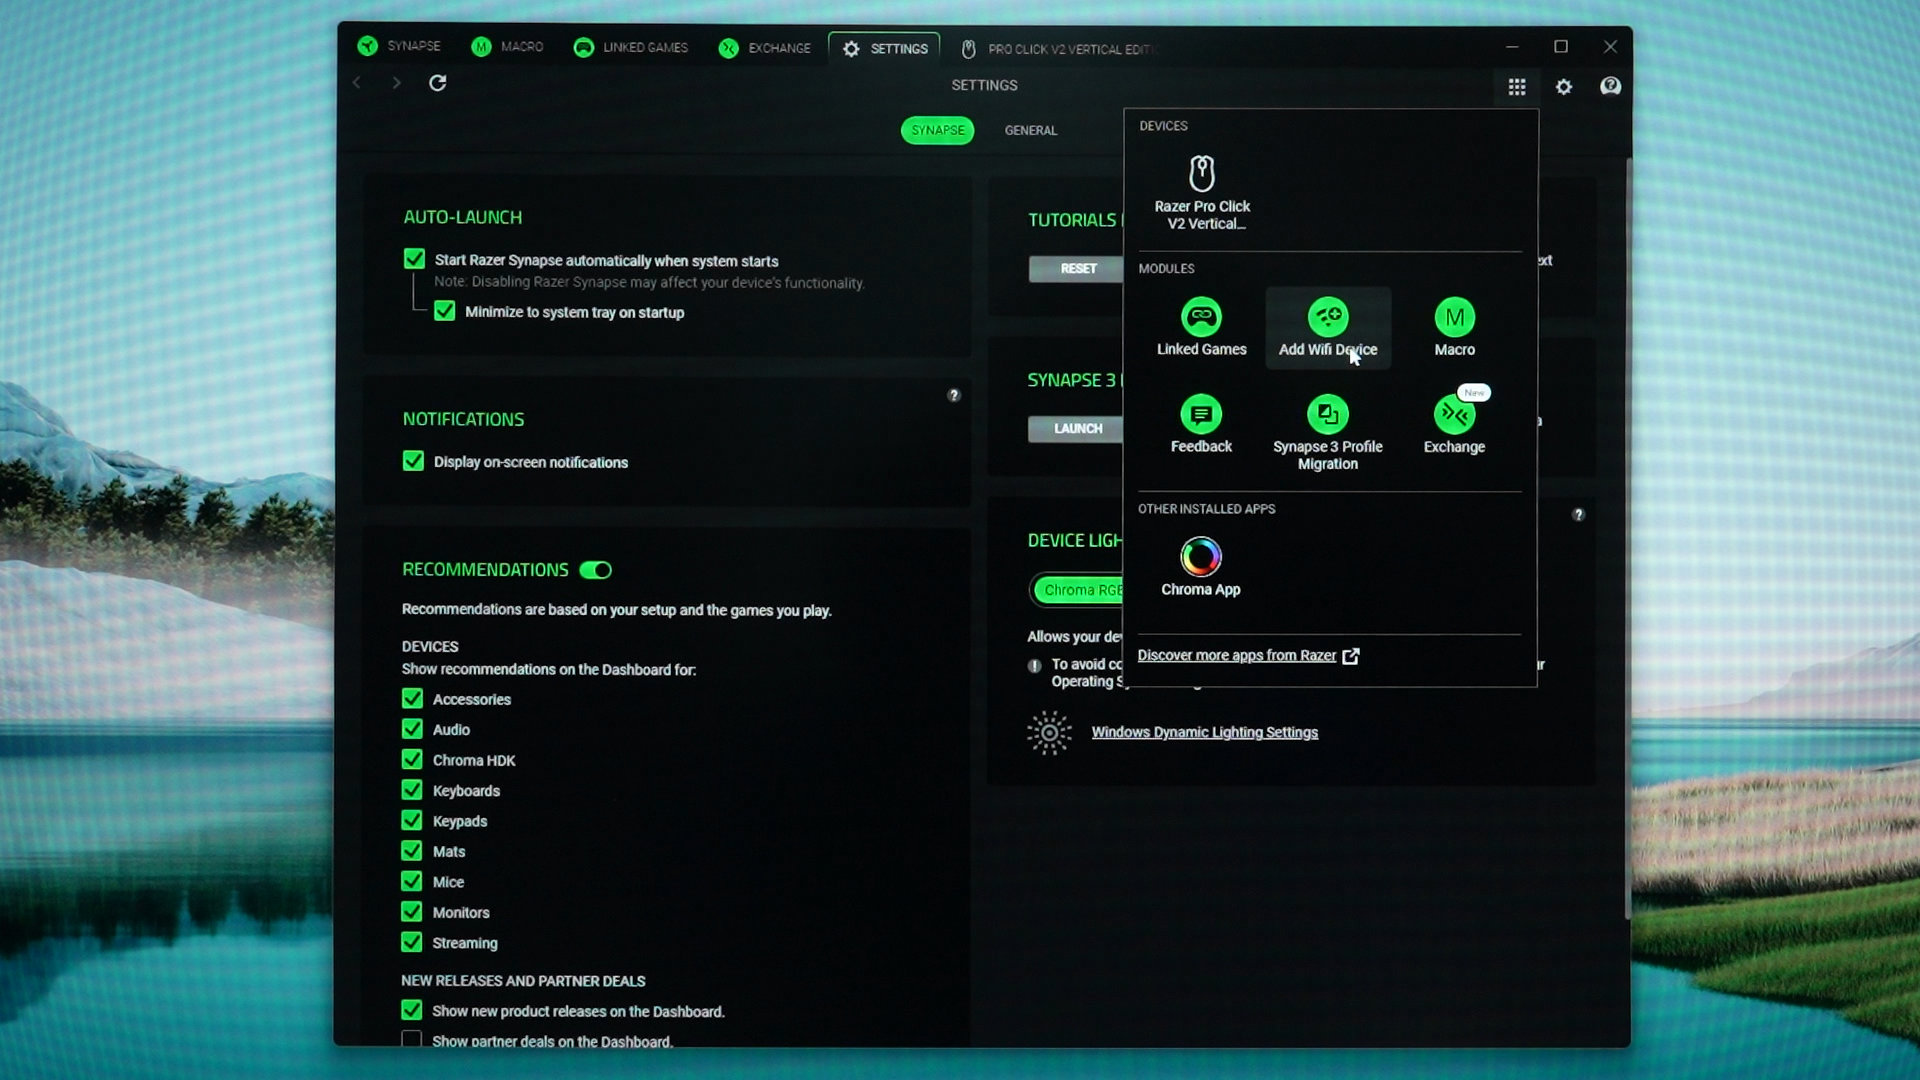The width and height of the screenshot is (1920, 1080).
Task: Open the help icon beside Notifications
Action: click(x=953, y=395)
